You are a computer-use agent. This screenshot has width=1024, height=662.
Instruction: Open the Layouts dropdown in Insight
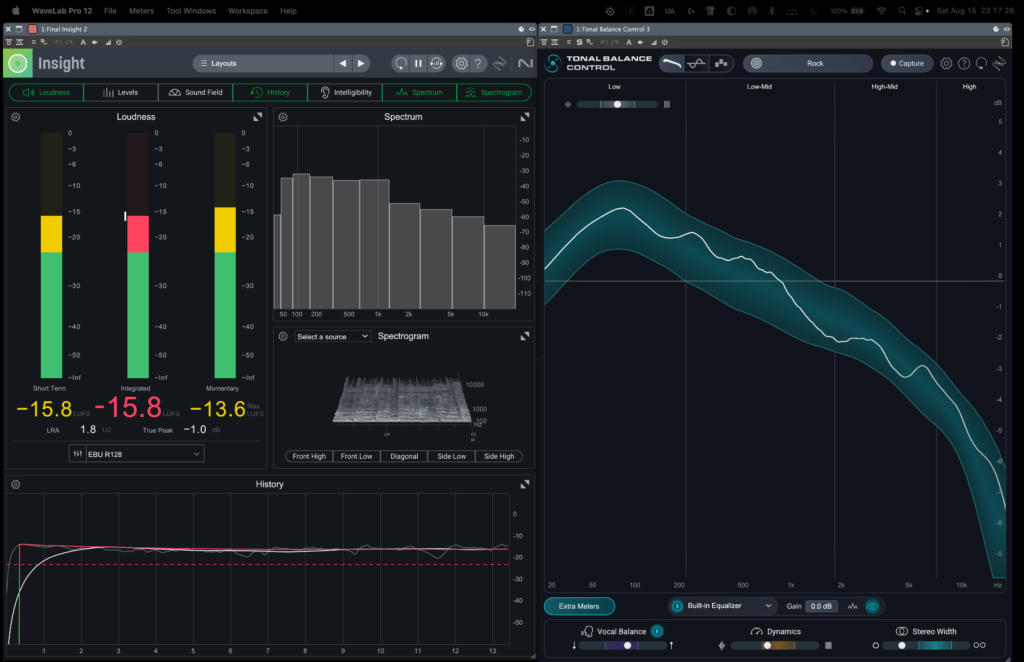(263, 63)
